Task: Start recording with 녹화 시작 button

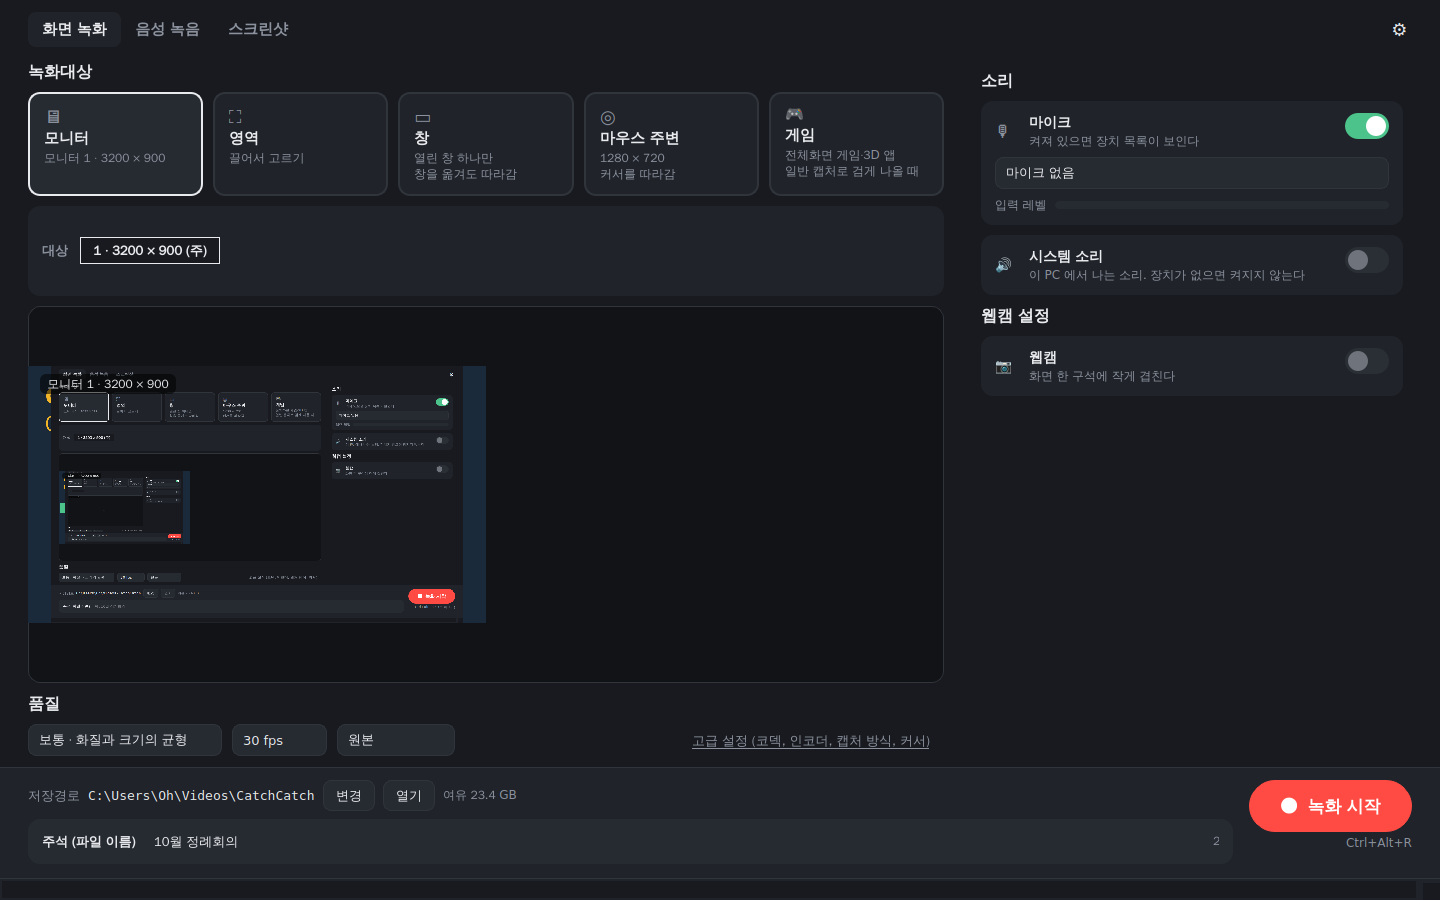Action: click(1330, 806)
